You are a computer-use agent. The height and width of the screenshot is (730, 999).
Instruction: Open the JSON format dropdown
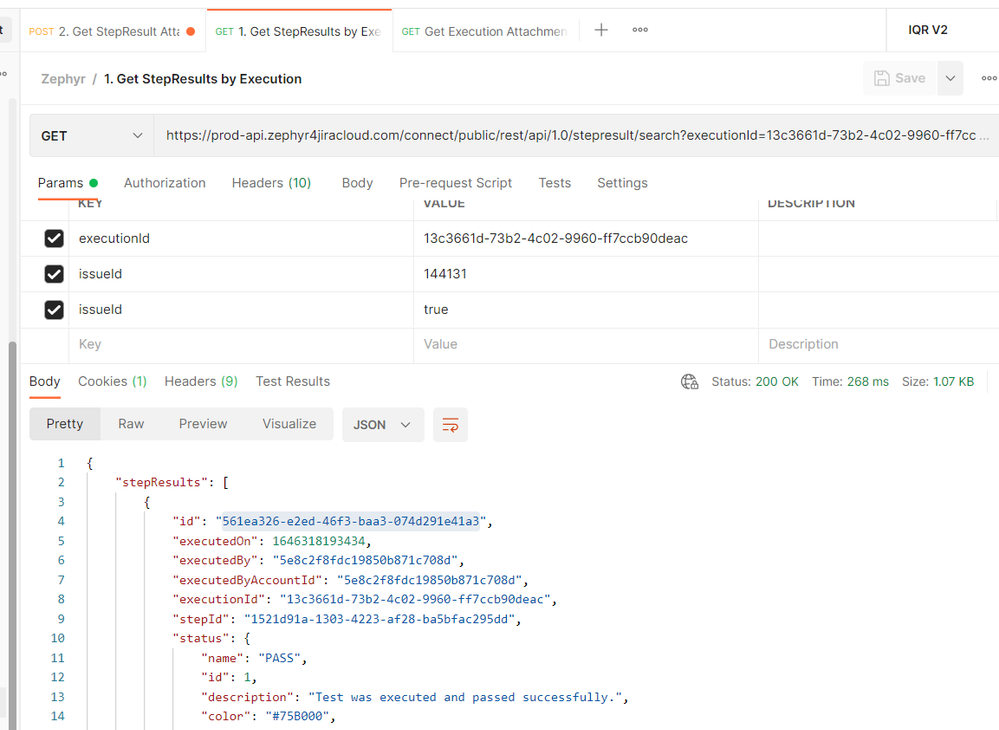point(382,425)
